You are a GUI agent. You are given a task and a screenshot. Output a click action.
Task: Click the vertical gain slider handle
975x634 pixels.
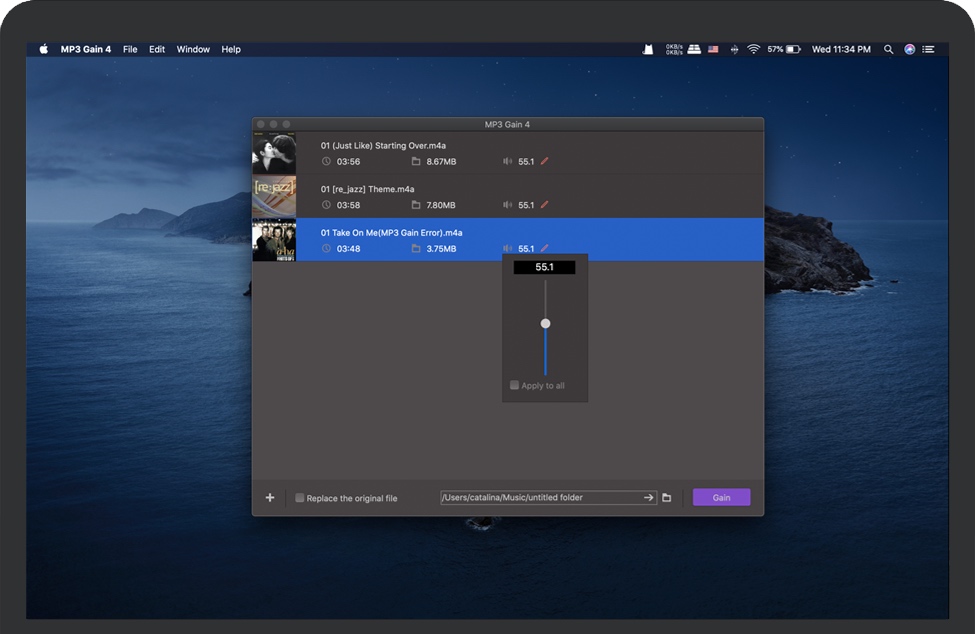[x=545, y=323]
